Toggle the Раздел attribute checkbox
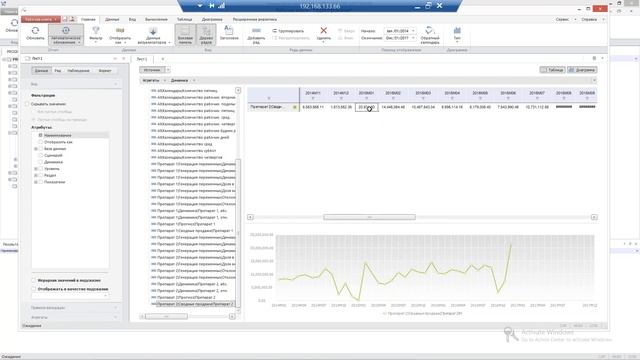Screen dimensions: 640x360 click(x=40, y=175)
